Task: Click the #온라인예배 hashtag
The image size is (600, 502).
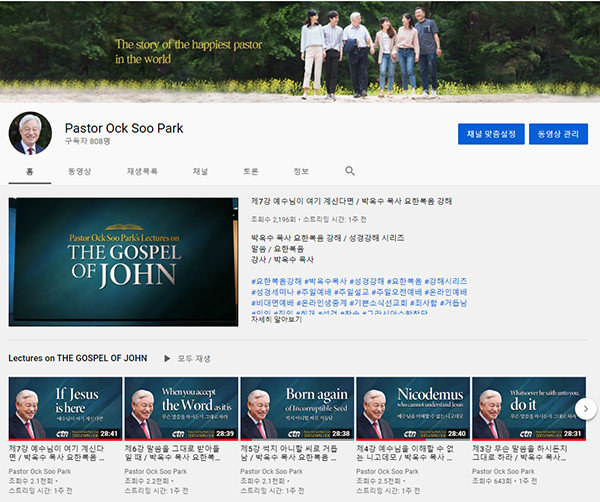Action: 445,292
